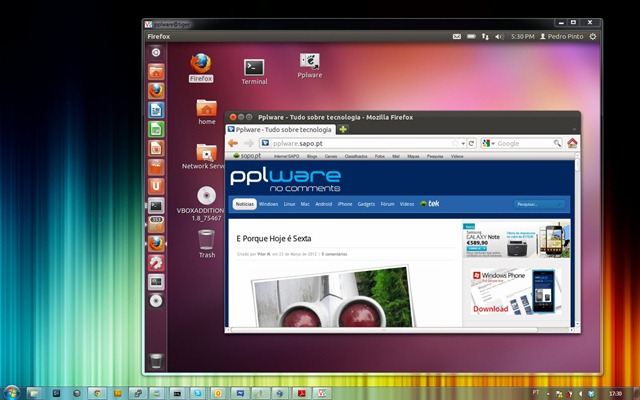Open the Ubuntu Dash home button
640x400 pixels.
coord(156,52)
